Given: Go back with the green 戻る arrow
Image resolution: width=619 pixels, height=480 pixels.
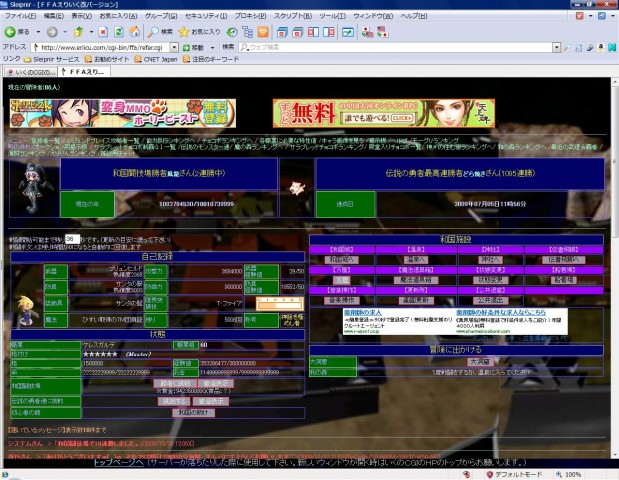Looking at the screenshot, I should pyautogui.click(x=17, y=32).
